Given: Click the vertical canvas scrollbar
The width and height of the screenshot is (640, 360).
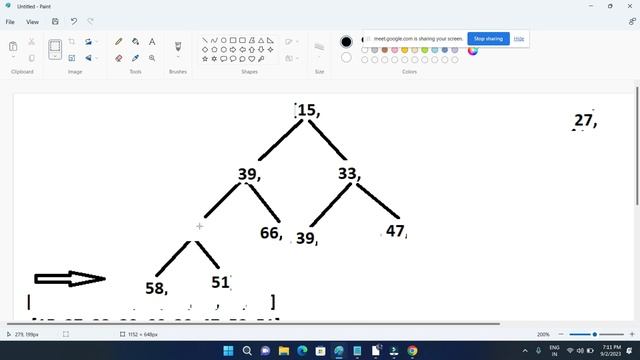Looking at the screenshot, I should [x=637, y=146].
